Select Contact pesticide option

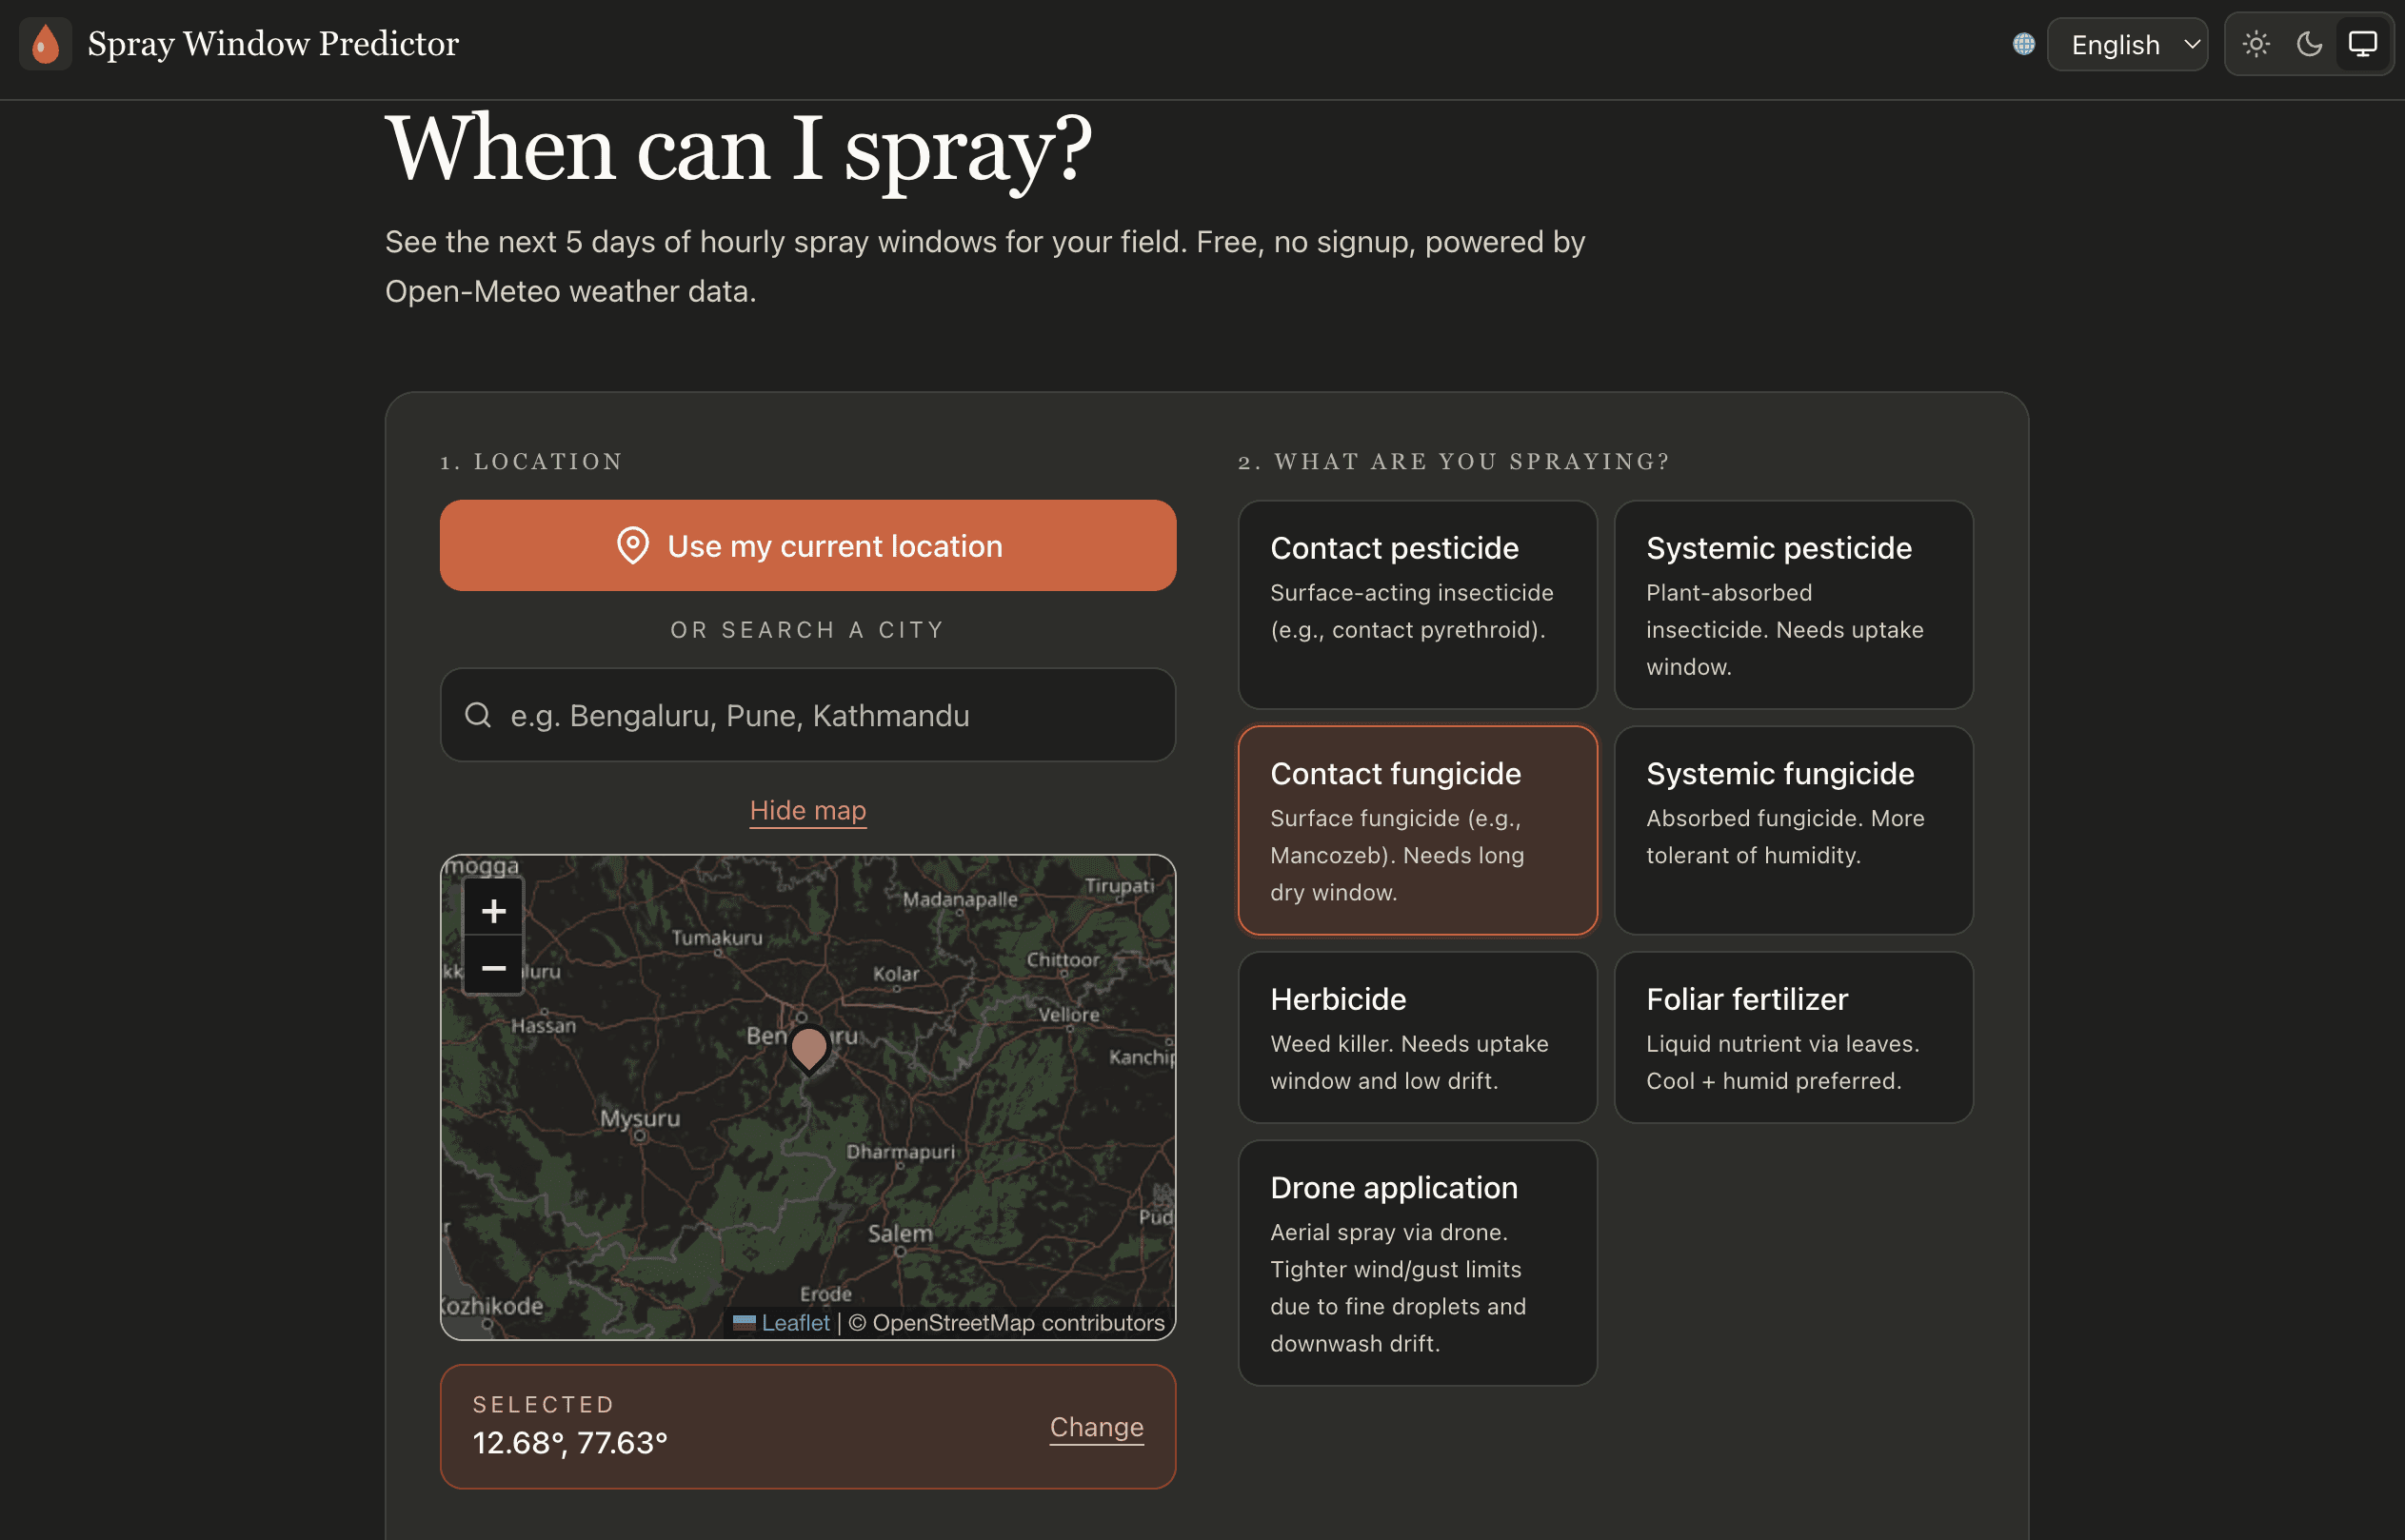(1417, 605)
